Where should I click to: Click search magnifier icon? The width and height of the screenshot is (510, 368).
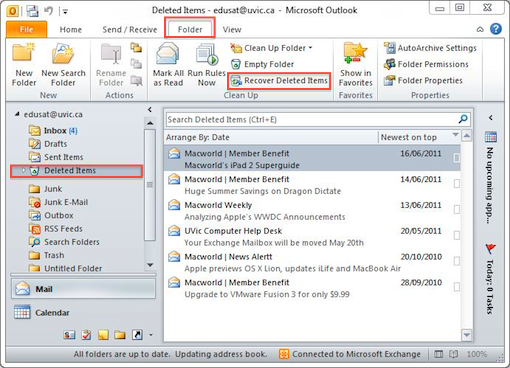tap(463, 119)
